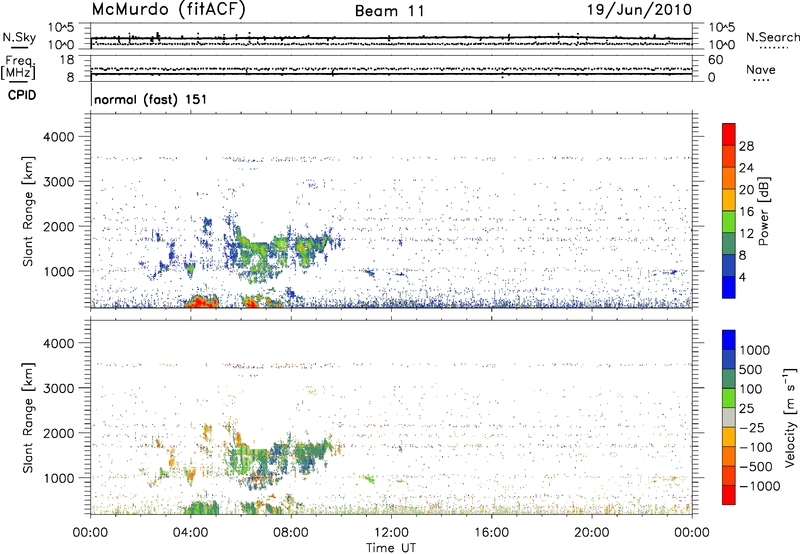Click the Slant Range [km] label of velocity panel
The width and height of the screenshot is (800, 554).
[28, 418]
